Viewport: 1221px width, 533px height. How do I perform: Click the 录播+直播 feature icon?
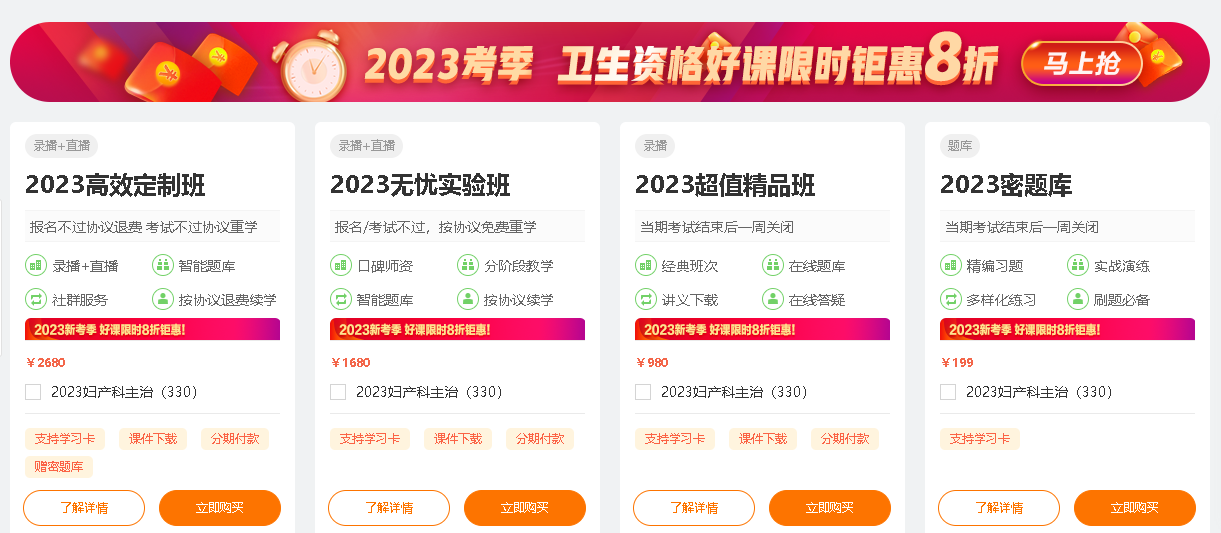click(x=36, y=265)
